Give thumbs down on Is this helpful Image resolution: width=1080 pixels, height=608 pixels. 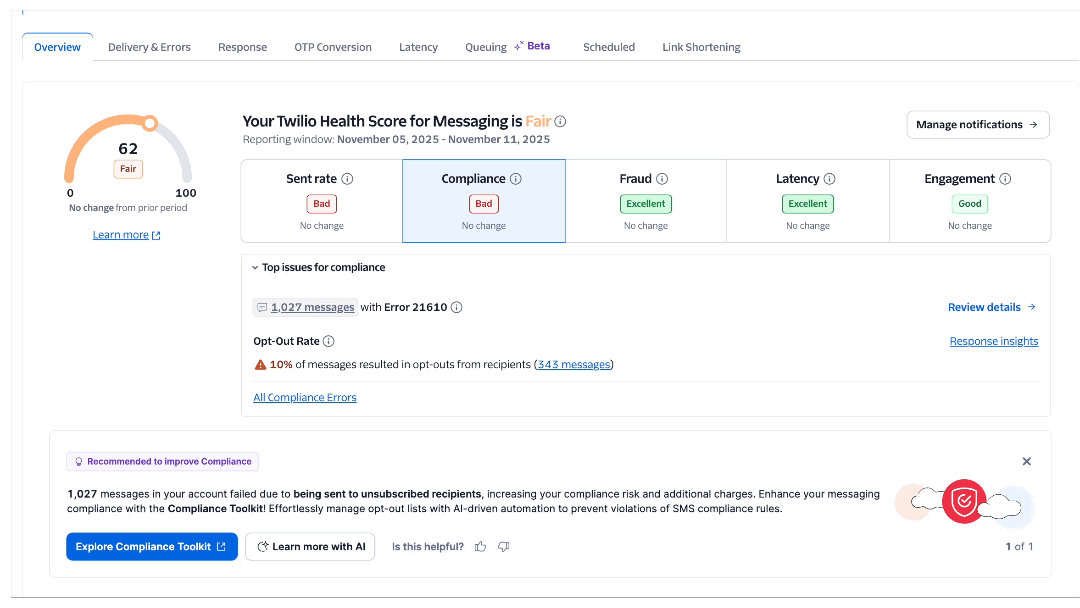[503, 546]
